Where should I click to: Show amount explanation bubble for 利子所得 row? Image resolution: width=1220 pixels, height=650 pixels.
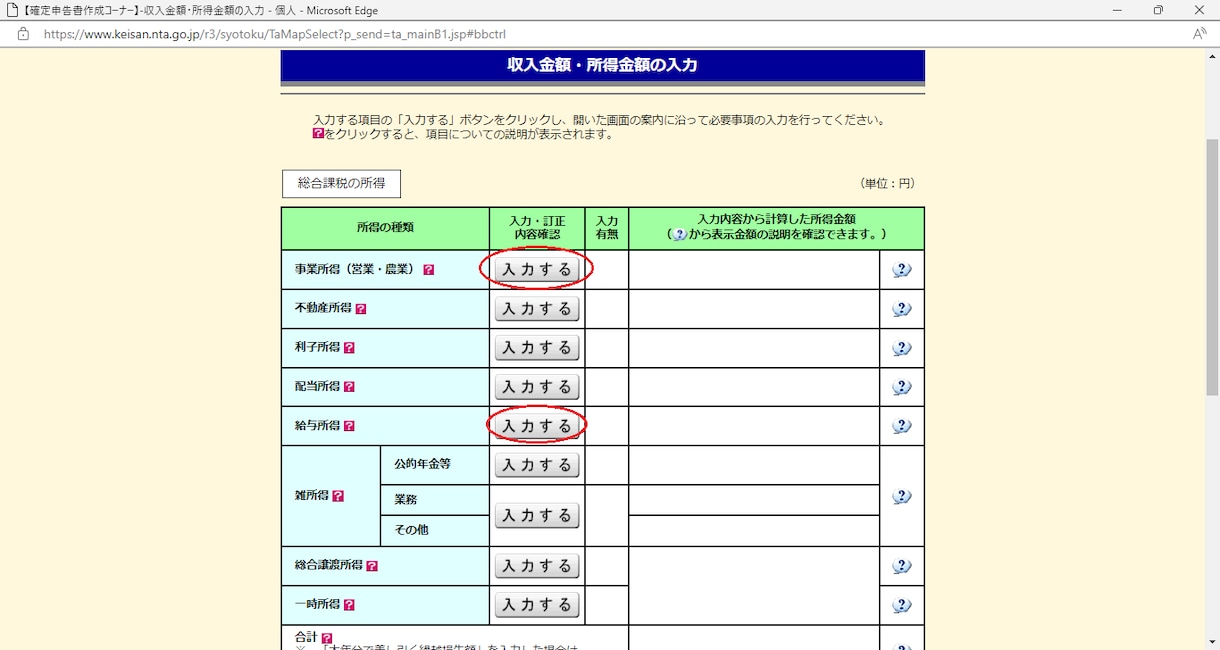coord(902,348)
